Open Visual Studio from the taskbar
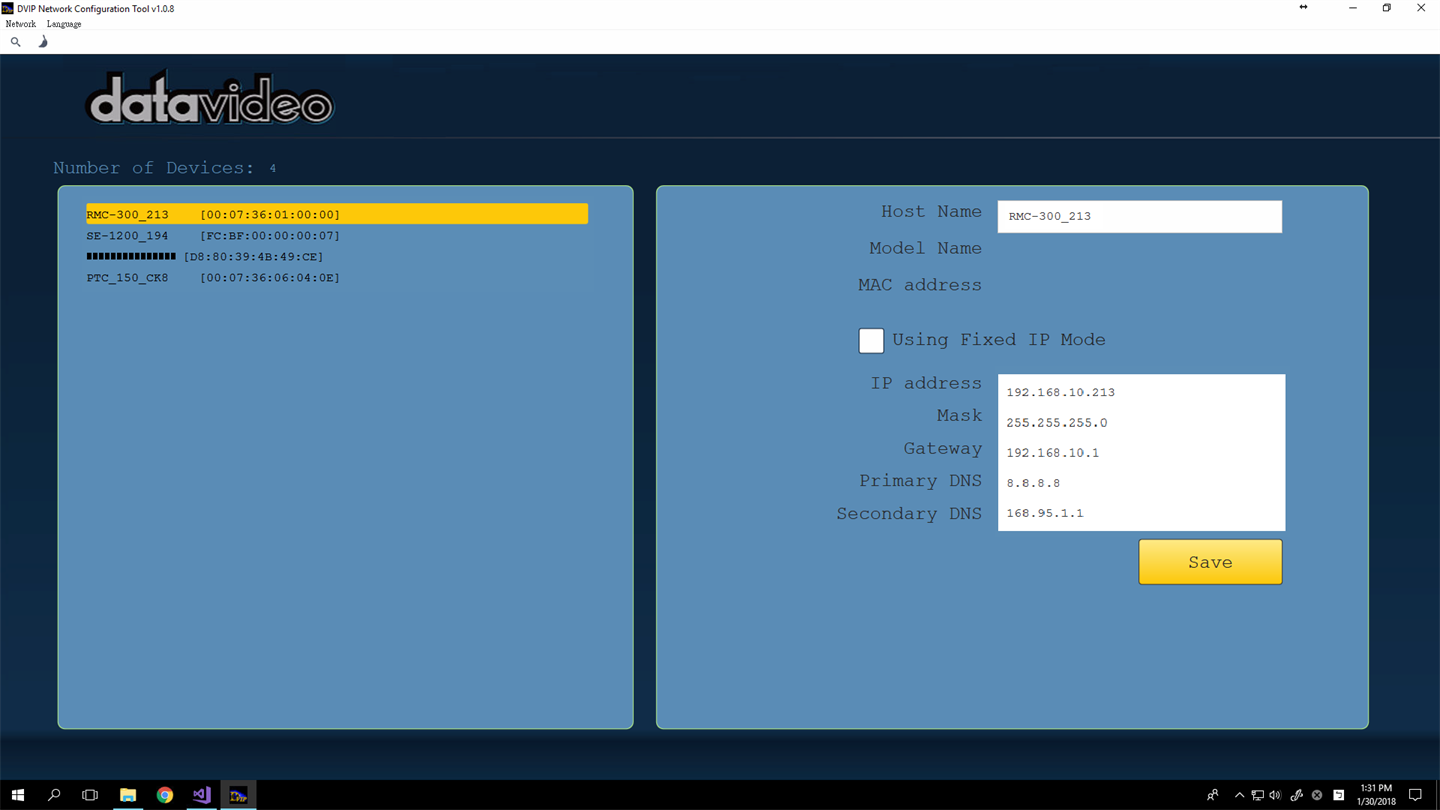The image size is (1440, 810). point(201,795)
